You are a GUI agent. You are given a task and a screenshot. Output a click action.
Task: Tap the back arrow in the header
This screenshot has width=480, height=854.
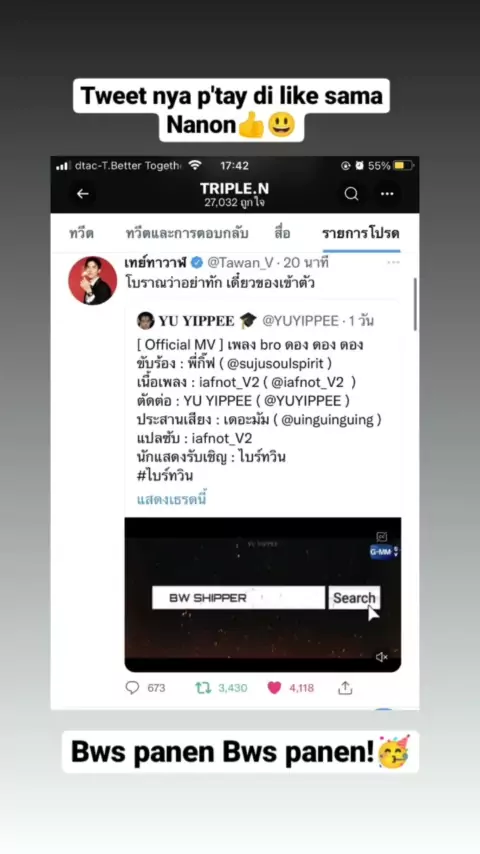[x=83, y=193]
